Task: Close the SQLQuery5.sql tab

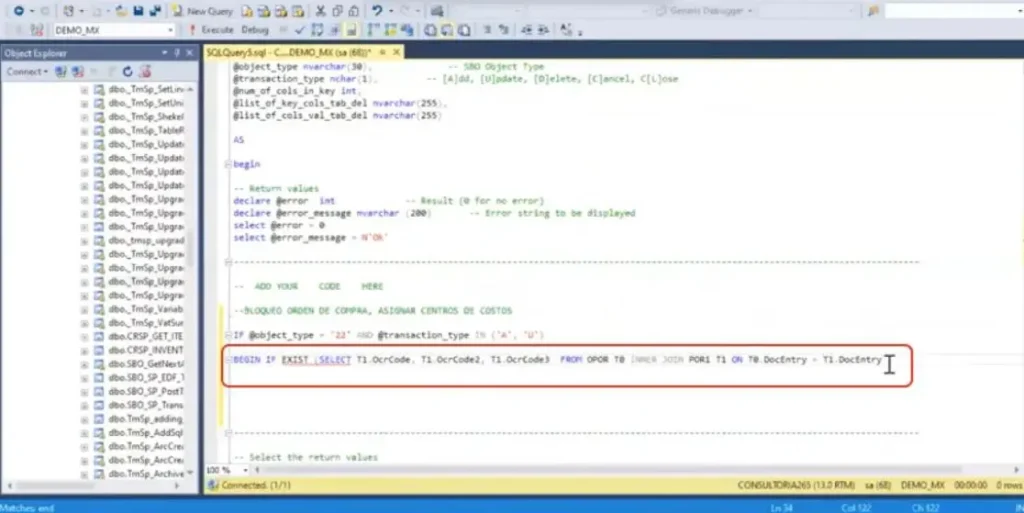Action: coord(396,52)
